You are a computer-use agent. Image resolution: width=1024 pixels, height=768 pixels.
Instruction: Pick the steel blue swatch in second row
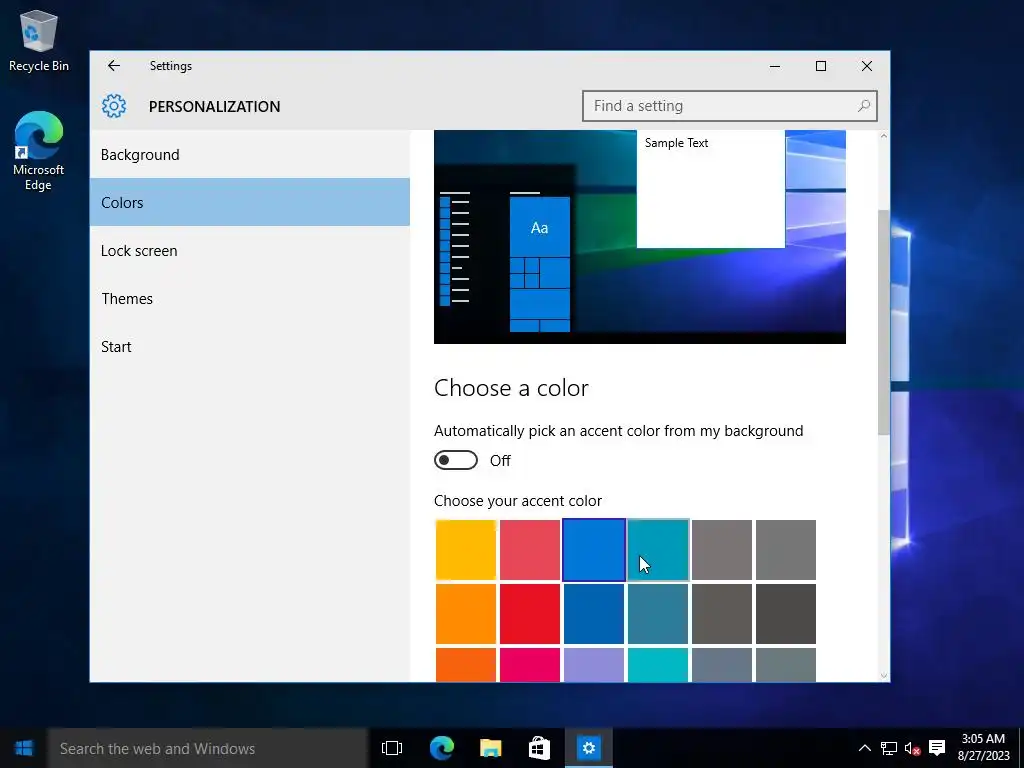click(658, 614)
